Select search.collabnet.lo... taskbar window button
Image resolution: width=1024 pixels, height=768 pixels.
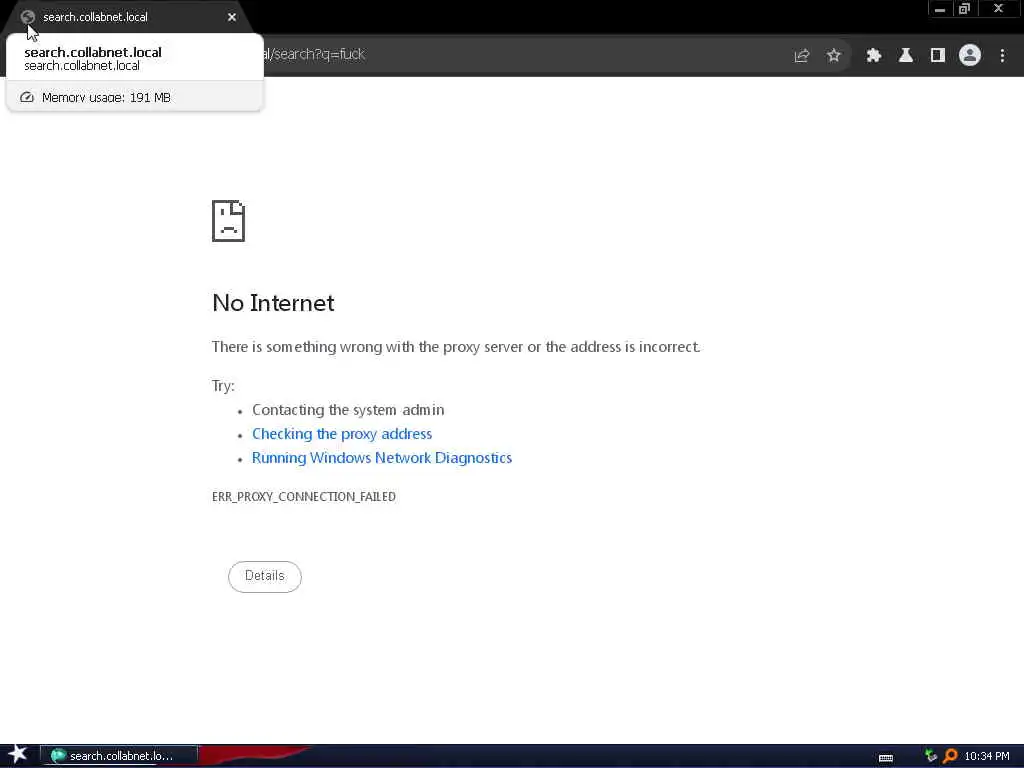[x=120, y=756]
